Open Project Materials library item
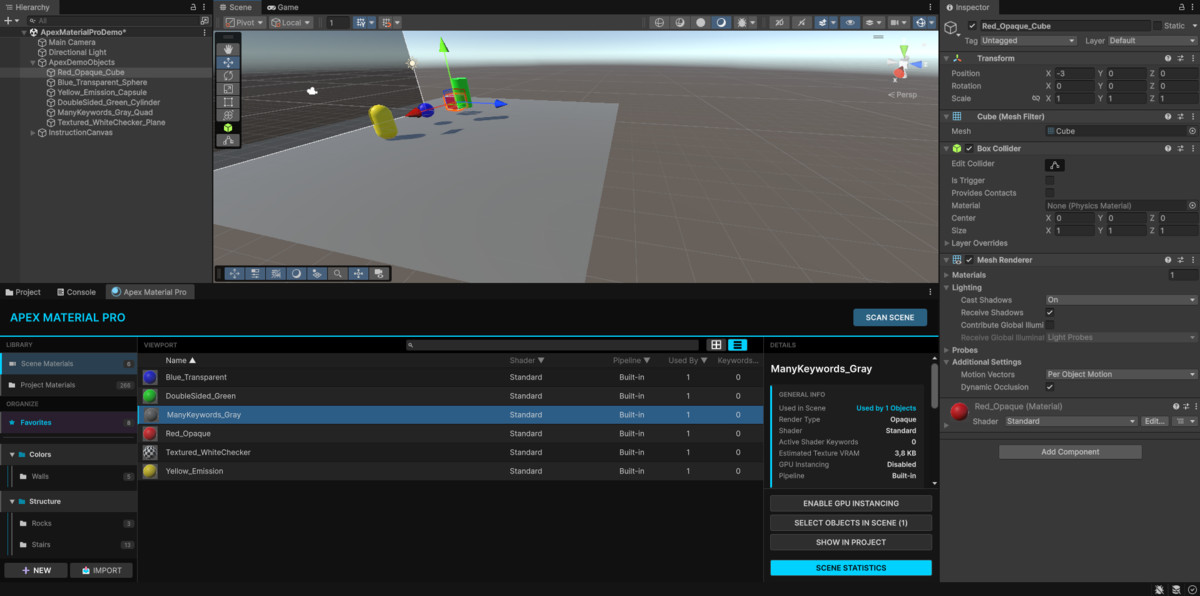1200x596 pixels. 68,385
